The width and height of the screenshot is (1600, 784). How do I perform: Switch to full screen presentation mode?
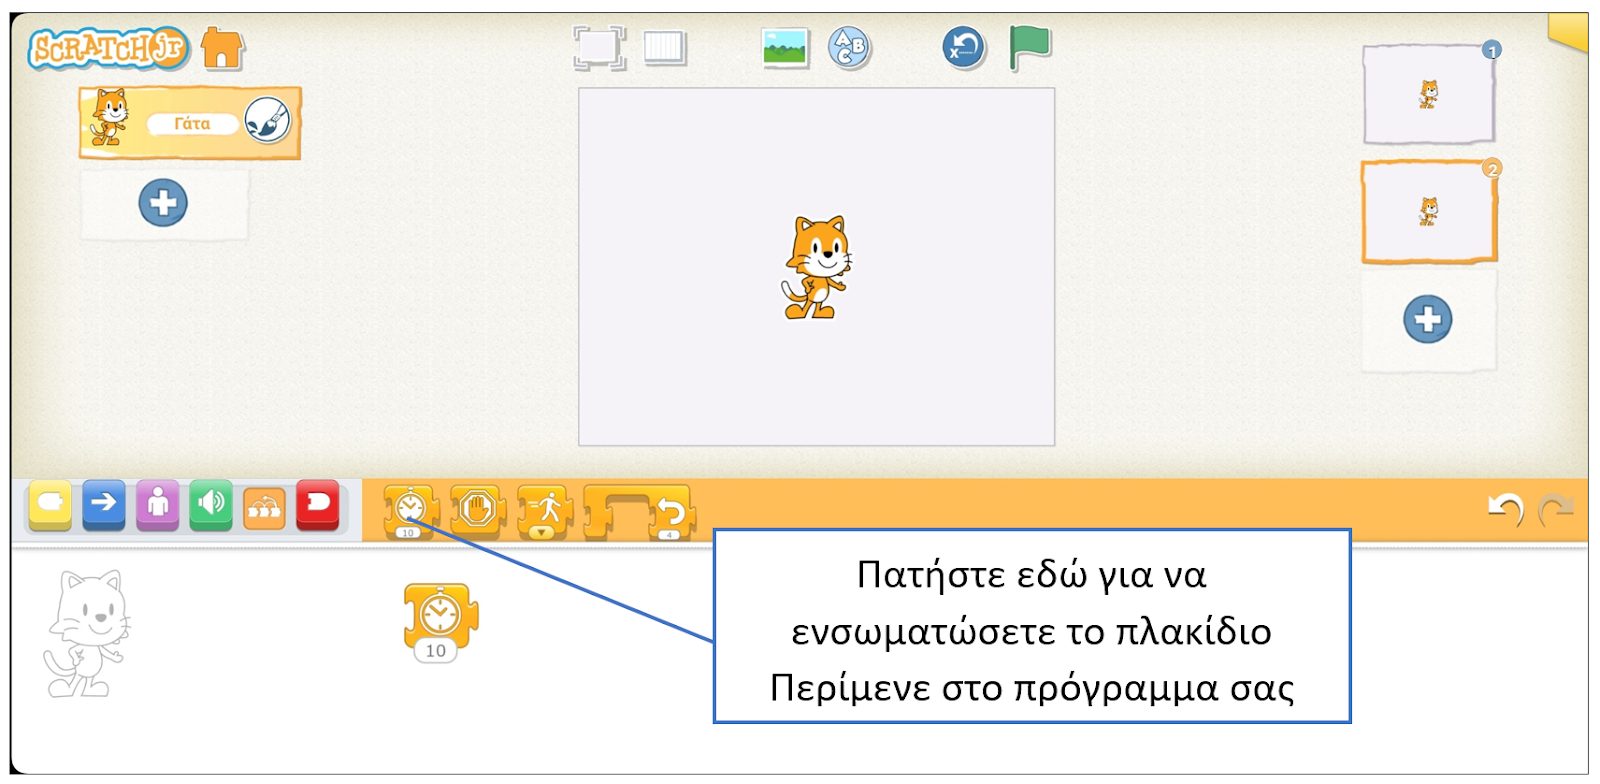pos(599,47)
